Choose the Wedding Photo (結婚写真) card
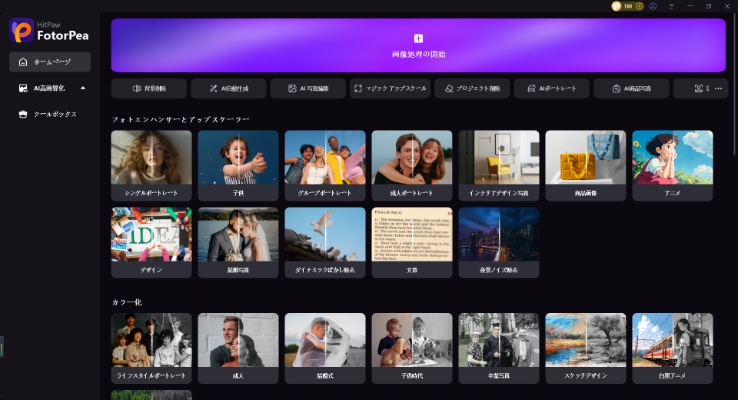The image size is (738, 400). [x=238, y=242]
